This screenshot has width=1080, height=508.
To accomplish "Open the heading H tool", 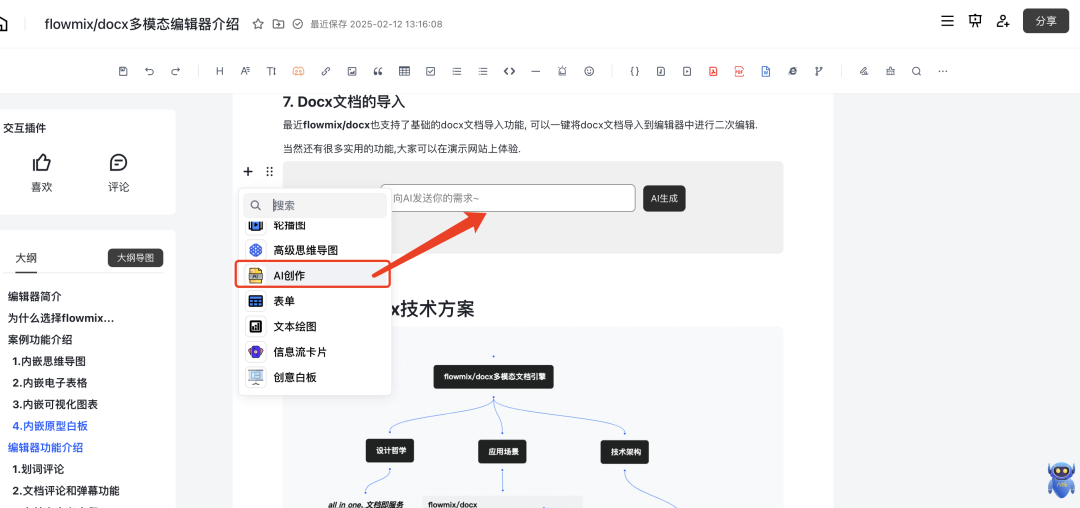I will (x=220, y=71).
